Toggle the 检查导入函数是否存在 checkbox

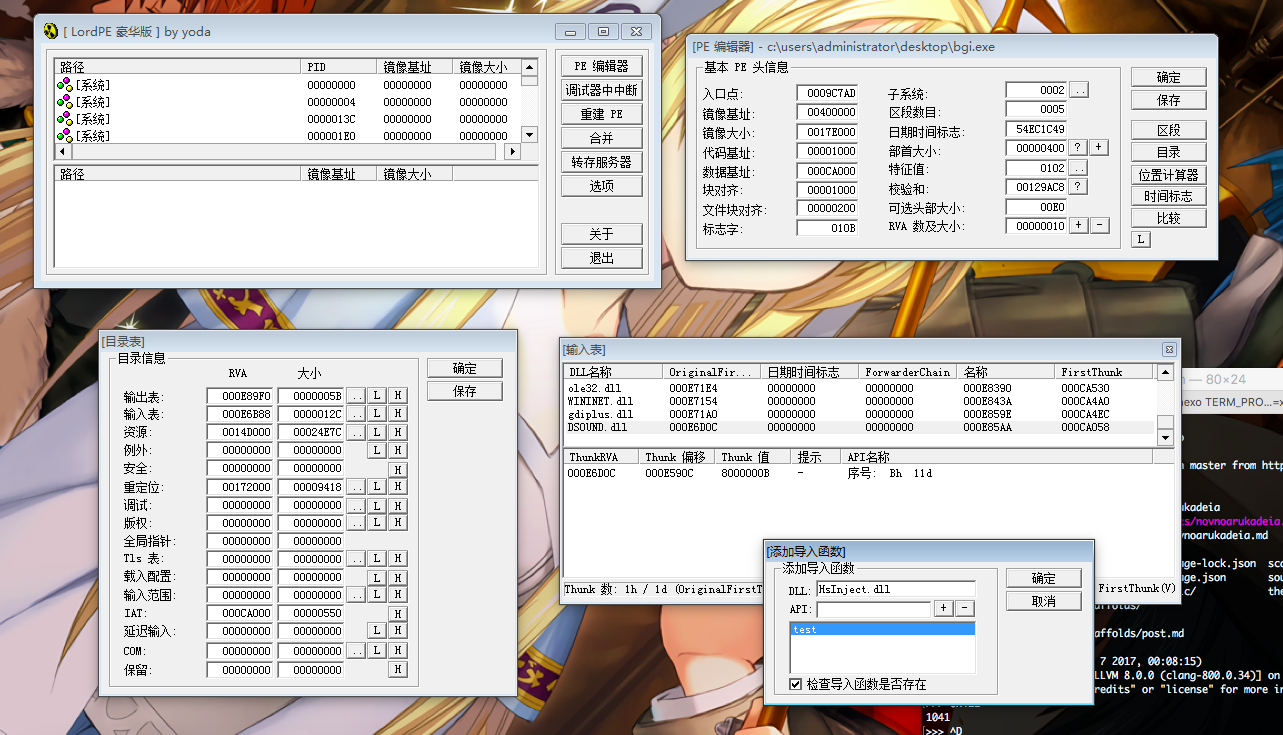[x=796, y=684]
